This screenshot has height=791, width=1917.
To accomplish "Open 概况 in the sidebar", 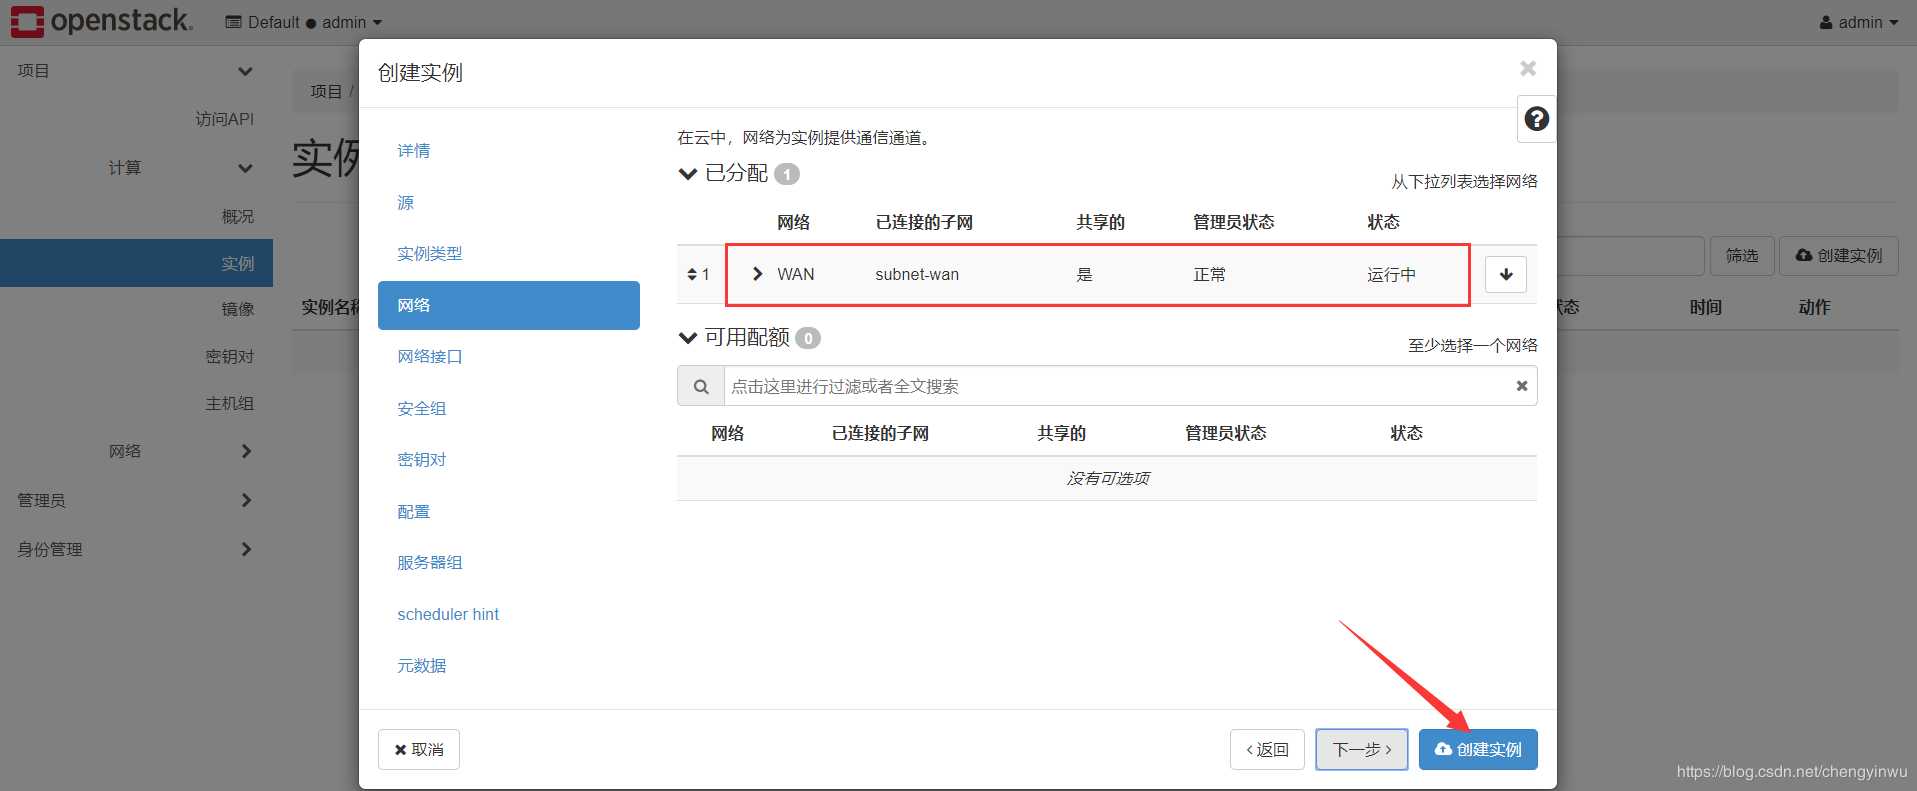I will coord(237,216).
